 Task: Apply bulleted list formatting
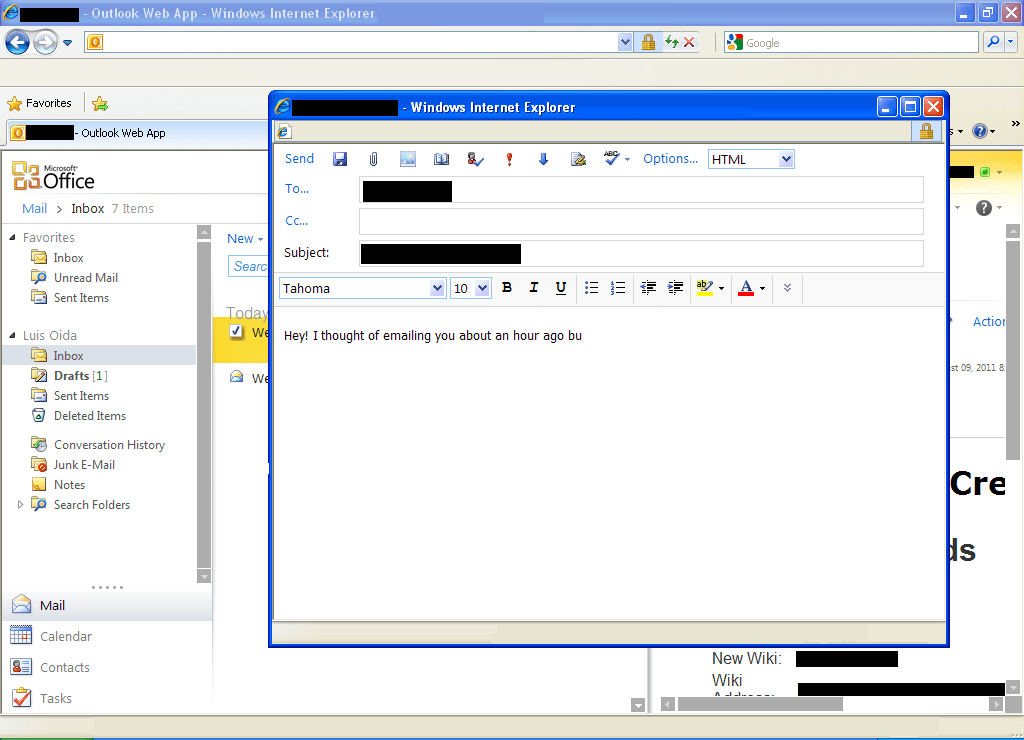[591, 288]
